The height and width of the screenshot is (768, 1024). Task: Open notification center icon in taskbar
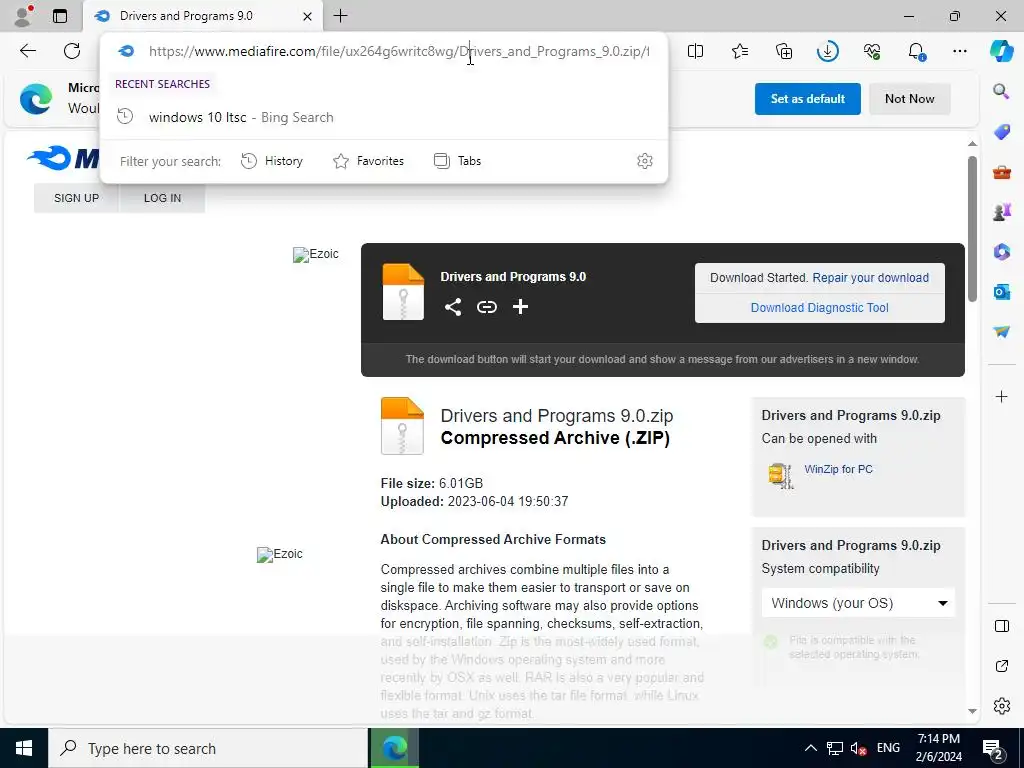993,749
